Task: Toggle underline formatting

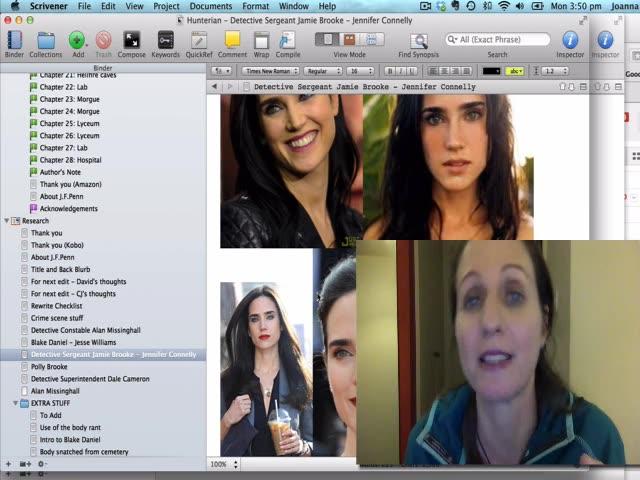Action: pos(412,71)
